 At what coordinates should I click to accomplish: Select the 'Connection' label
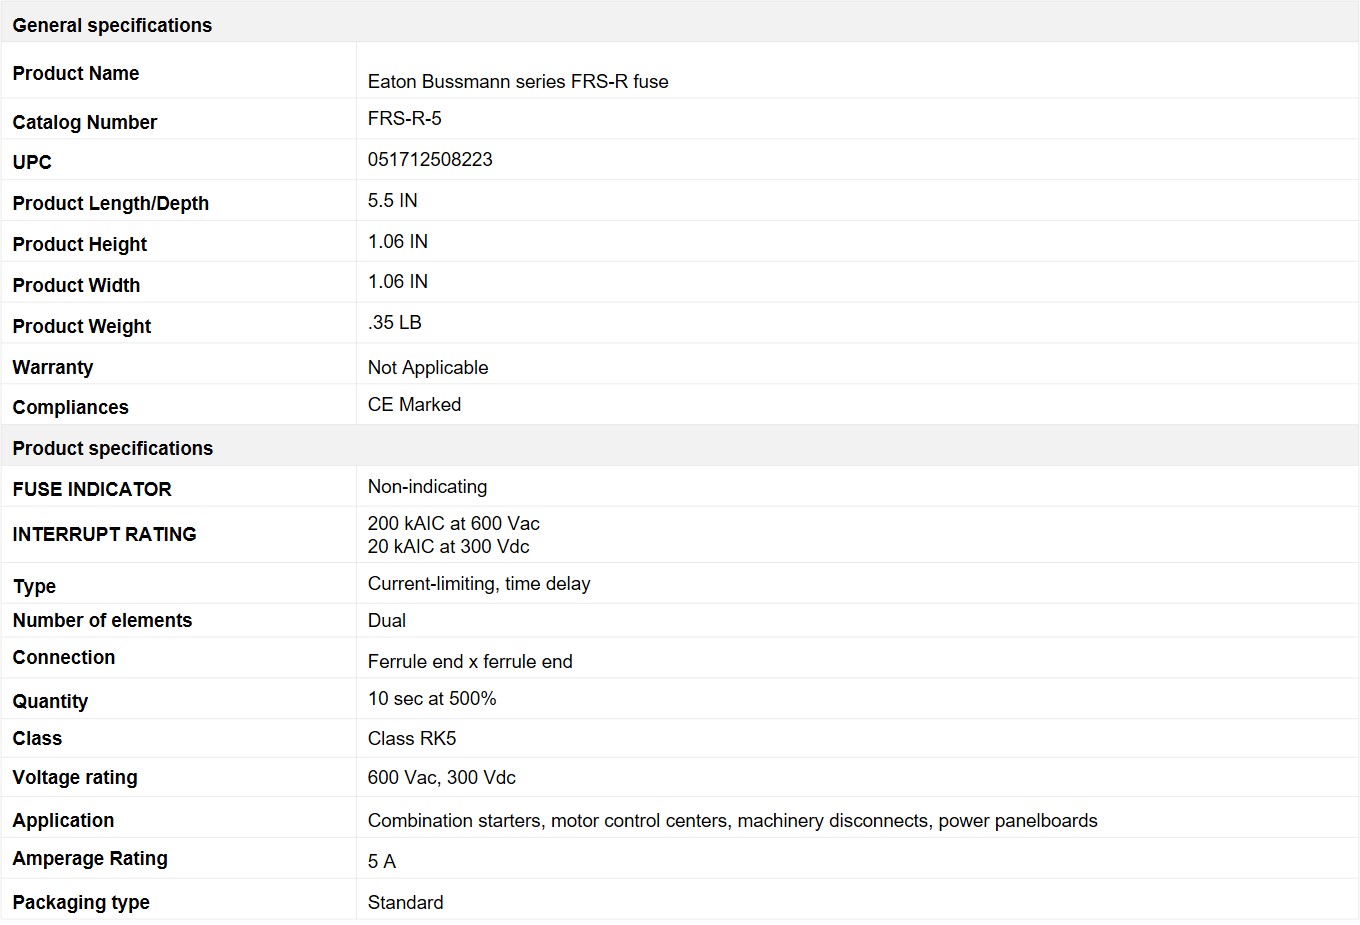point(64,657)
